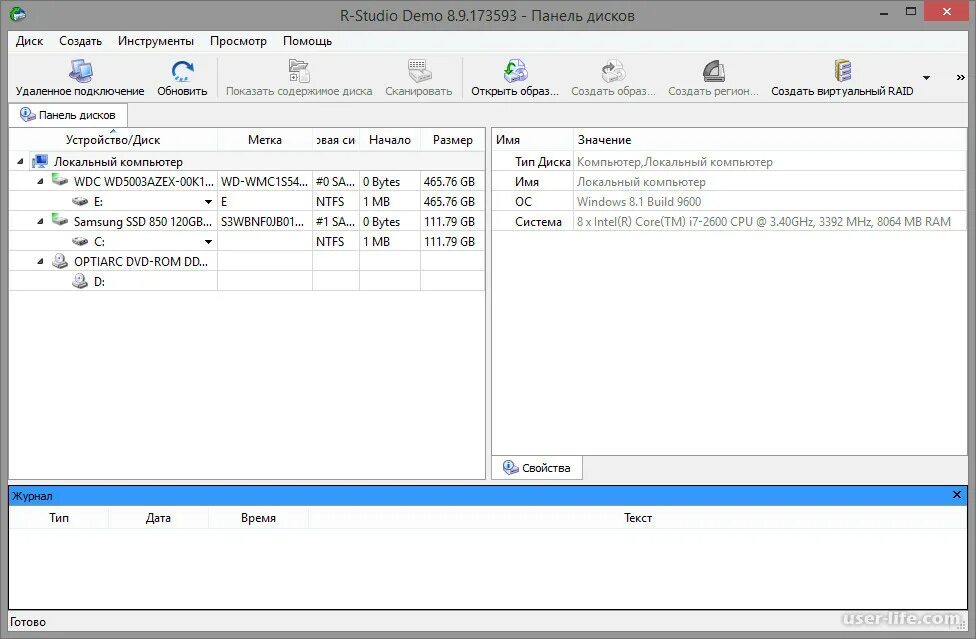Click the Local computer (Локальный компьютер) icon
Image resolution: width=976 pixels, height=639 pixels.
[40, 162]
